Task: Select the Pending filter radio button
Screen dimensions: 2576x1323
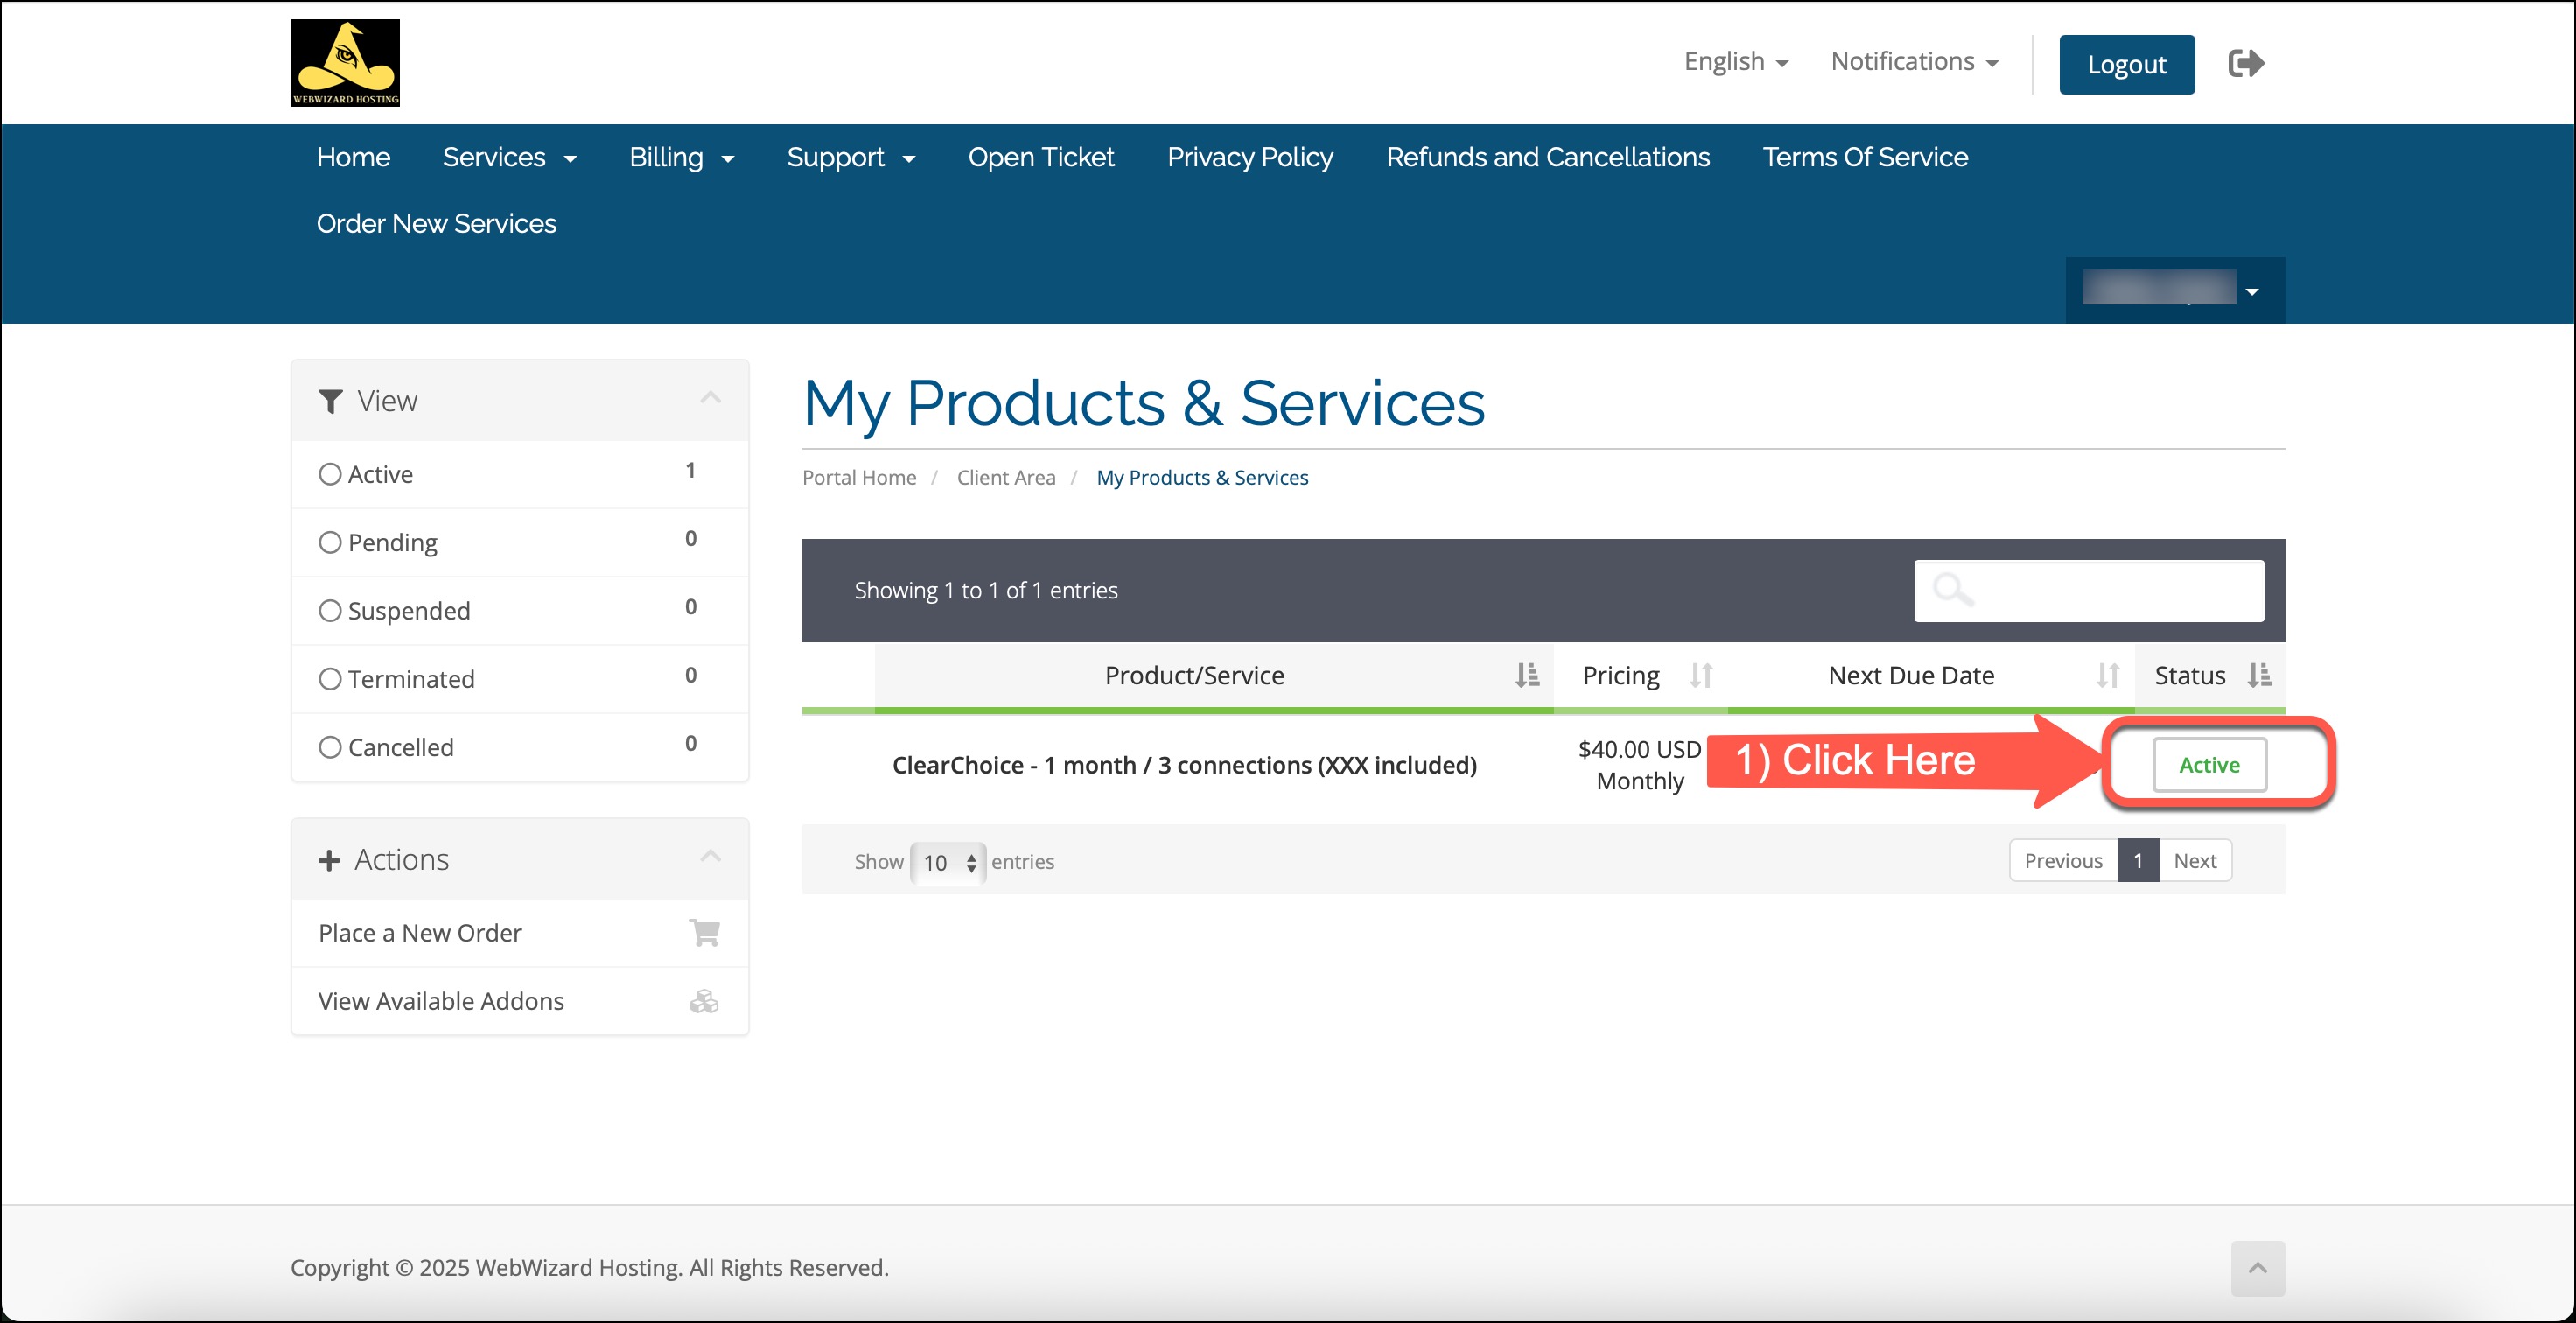Action: 330,542
